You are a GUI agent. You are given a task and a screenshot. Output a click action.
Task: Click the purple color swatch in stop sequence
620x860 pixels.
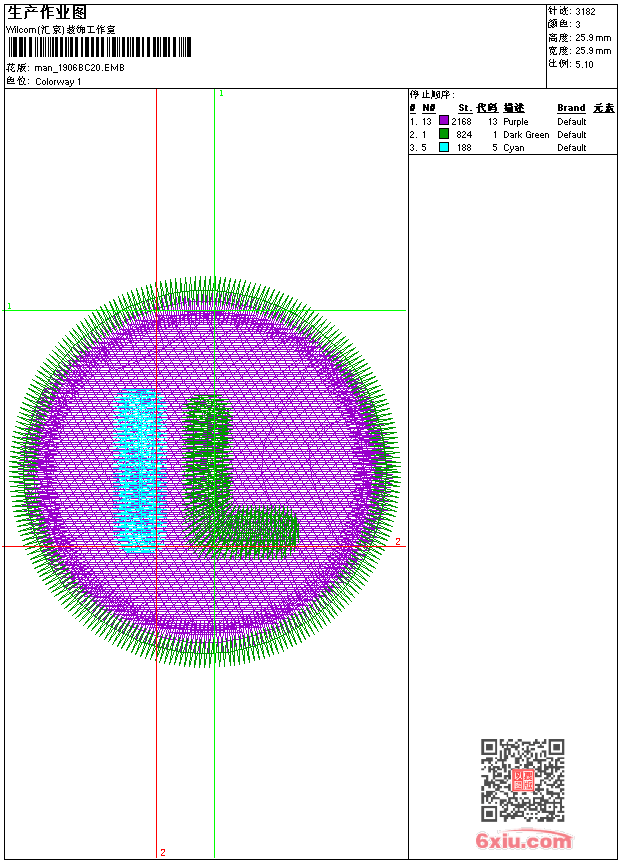click(x=444, y=121)
